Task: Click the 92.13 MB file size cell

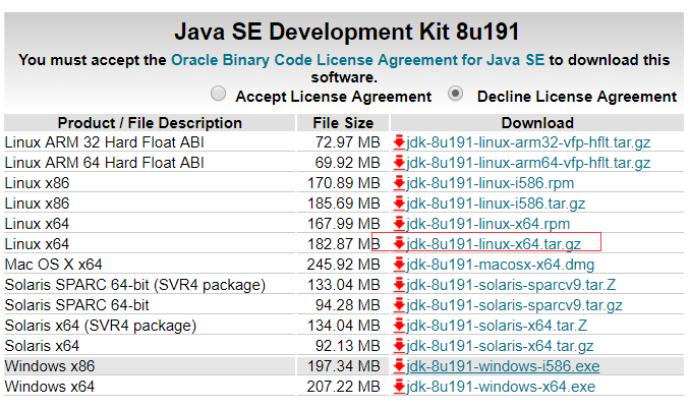Action: coord(347,345)
